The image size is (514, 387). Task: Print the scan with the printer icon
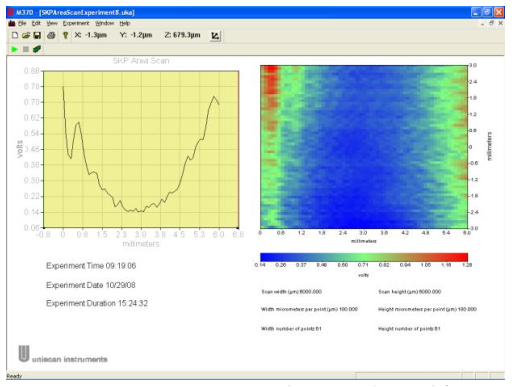pyautogui.click(x=51, y=35)
